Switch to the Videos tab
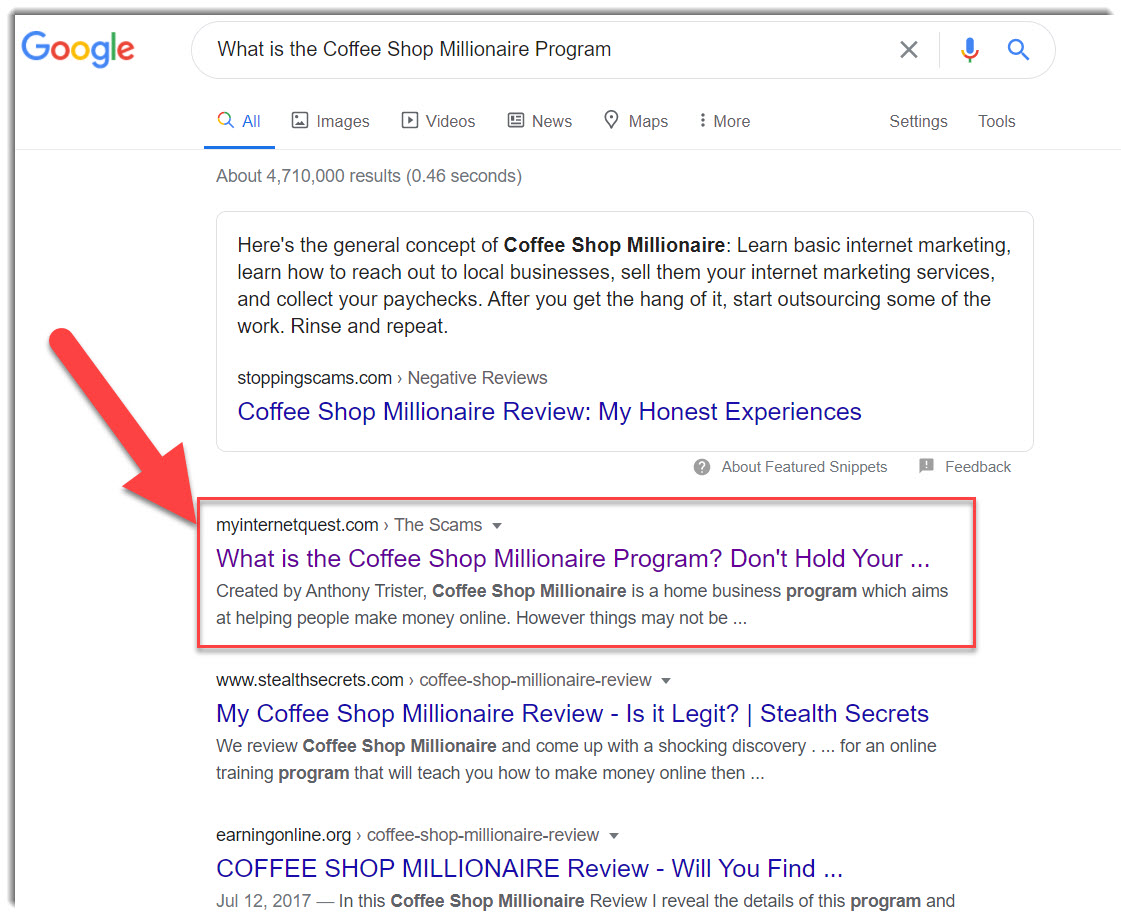This screenshot has height=915, width=1121. coord(438,121)
